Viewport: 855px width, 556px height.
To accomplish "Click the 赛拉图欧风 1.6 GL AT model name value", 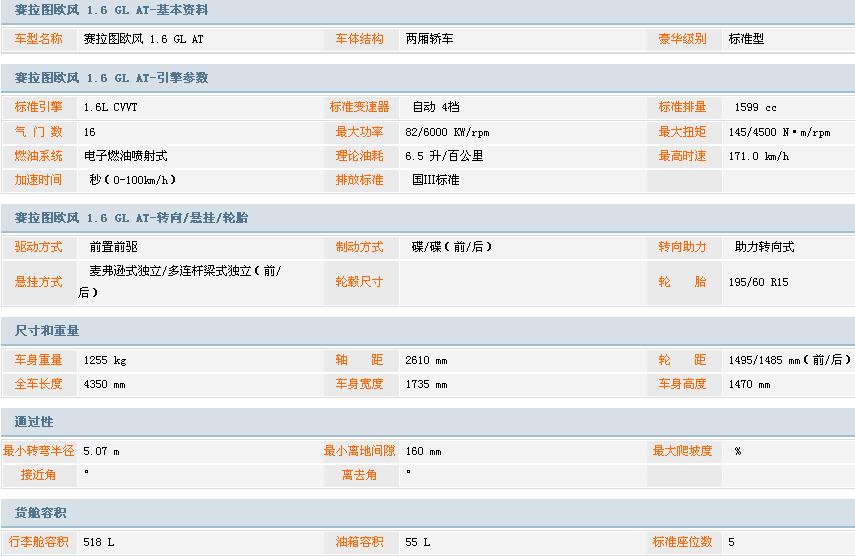I will coord(143,39).
